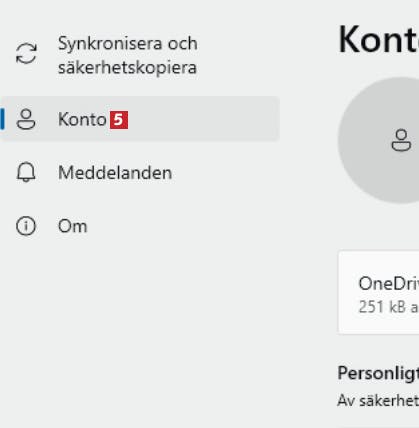
Task: Click the person icon beside Konto
Action: [x=26, y=119]
